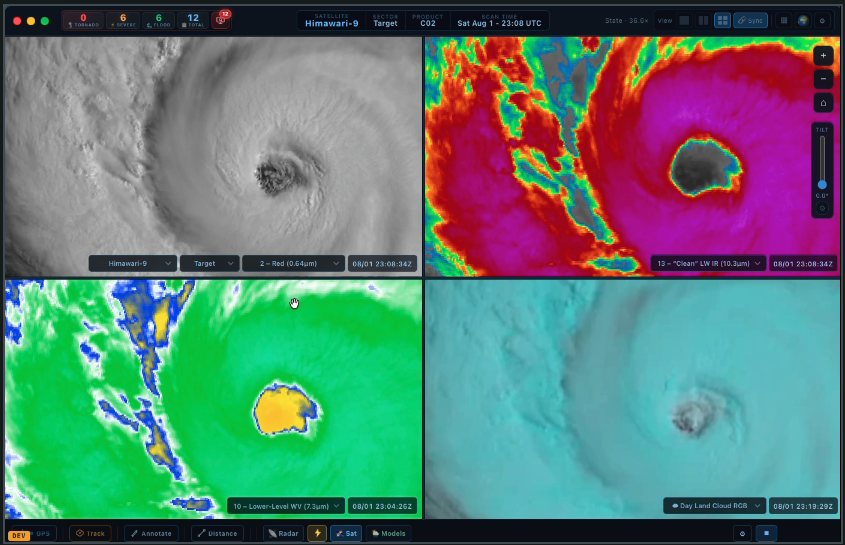Reset map view with the home button
Viewport: 845px width, 545px height.
coord(823,103)
